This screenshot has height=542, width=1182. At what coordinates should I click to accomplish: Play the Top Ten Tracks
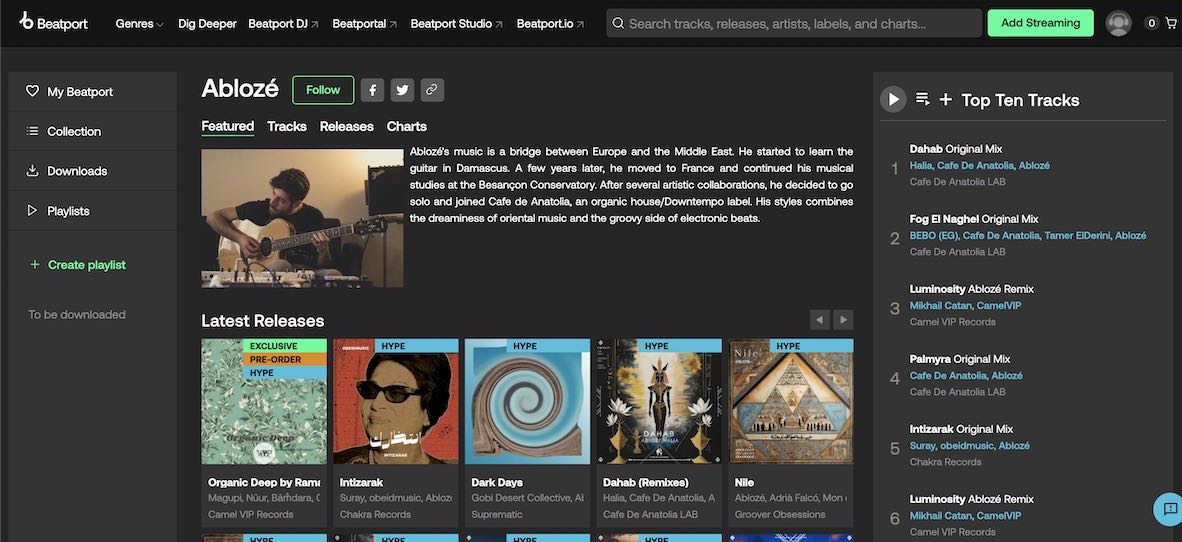point(893,100)
